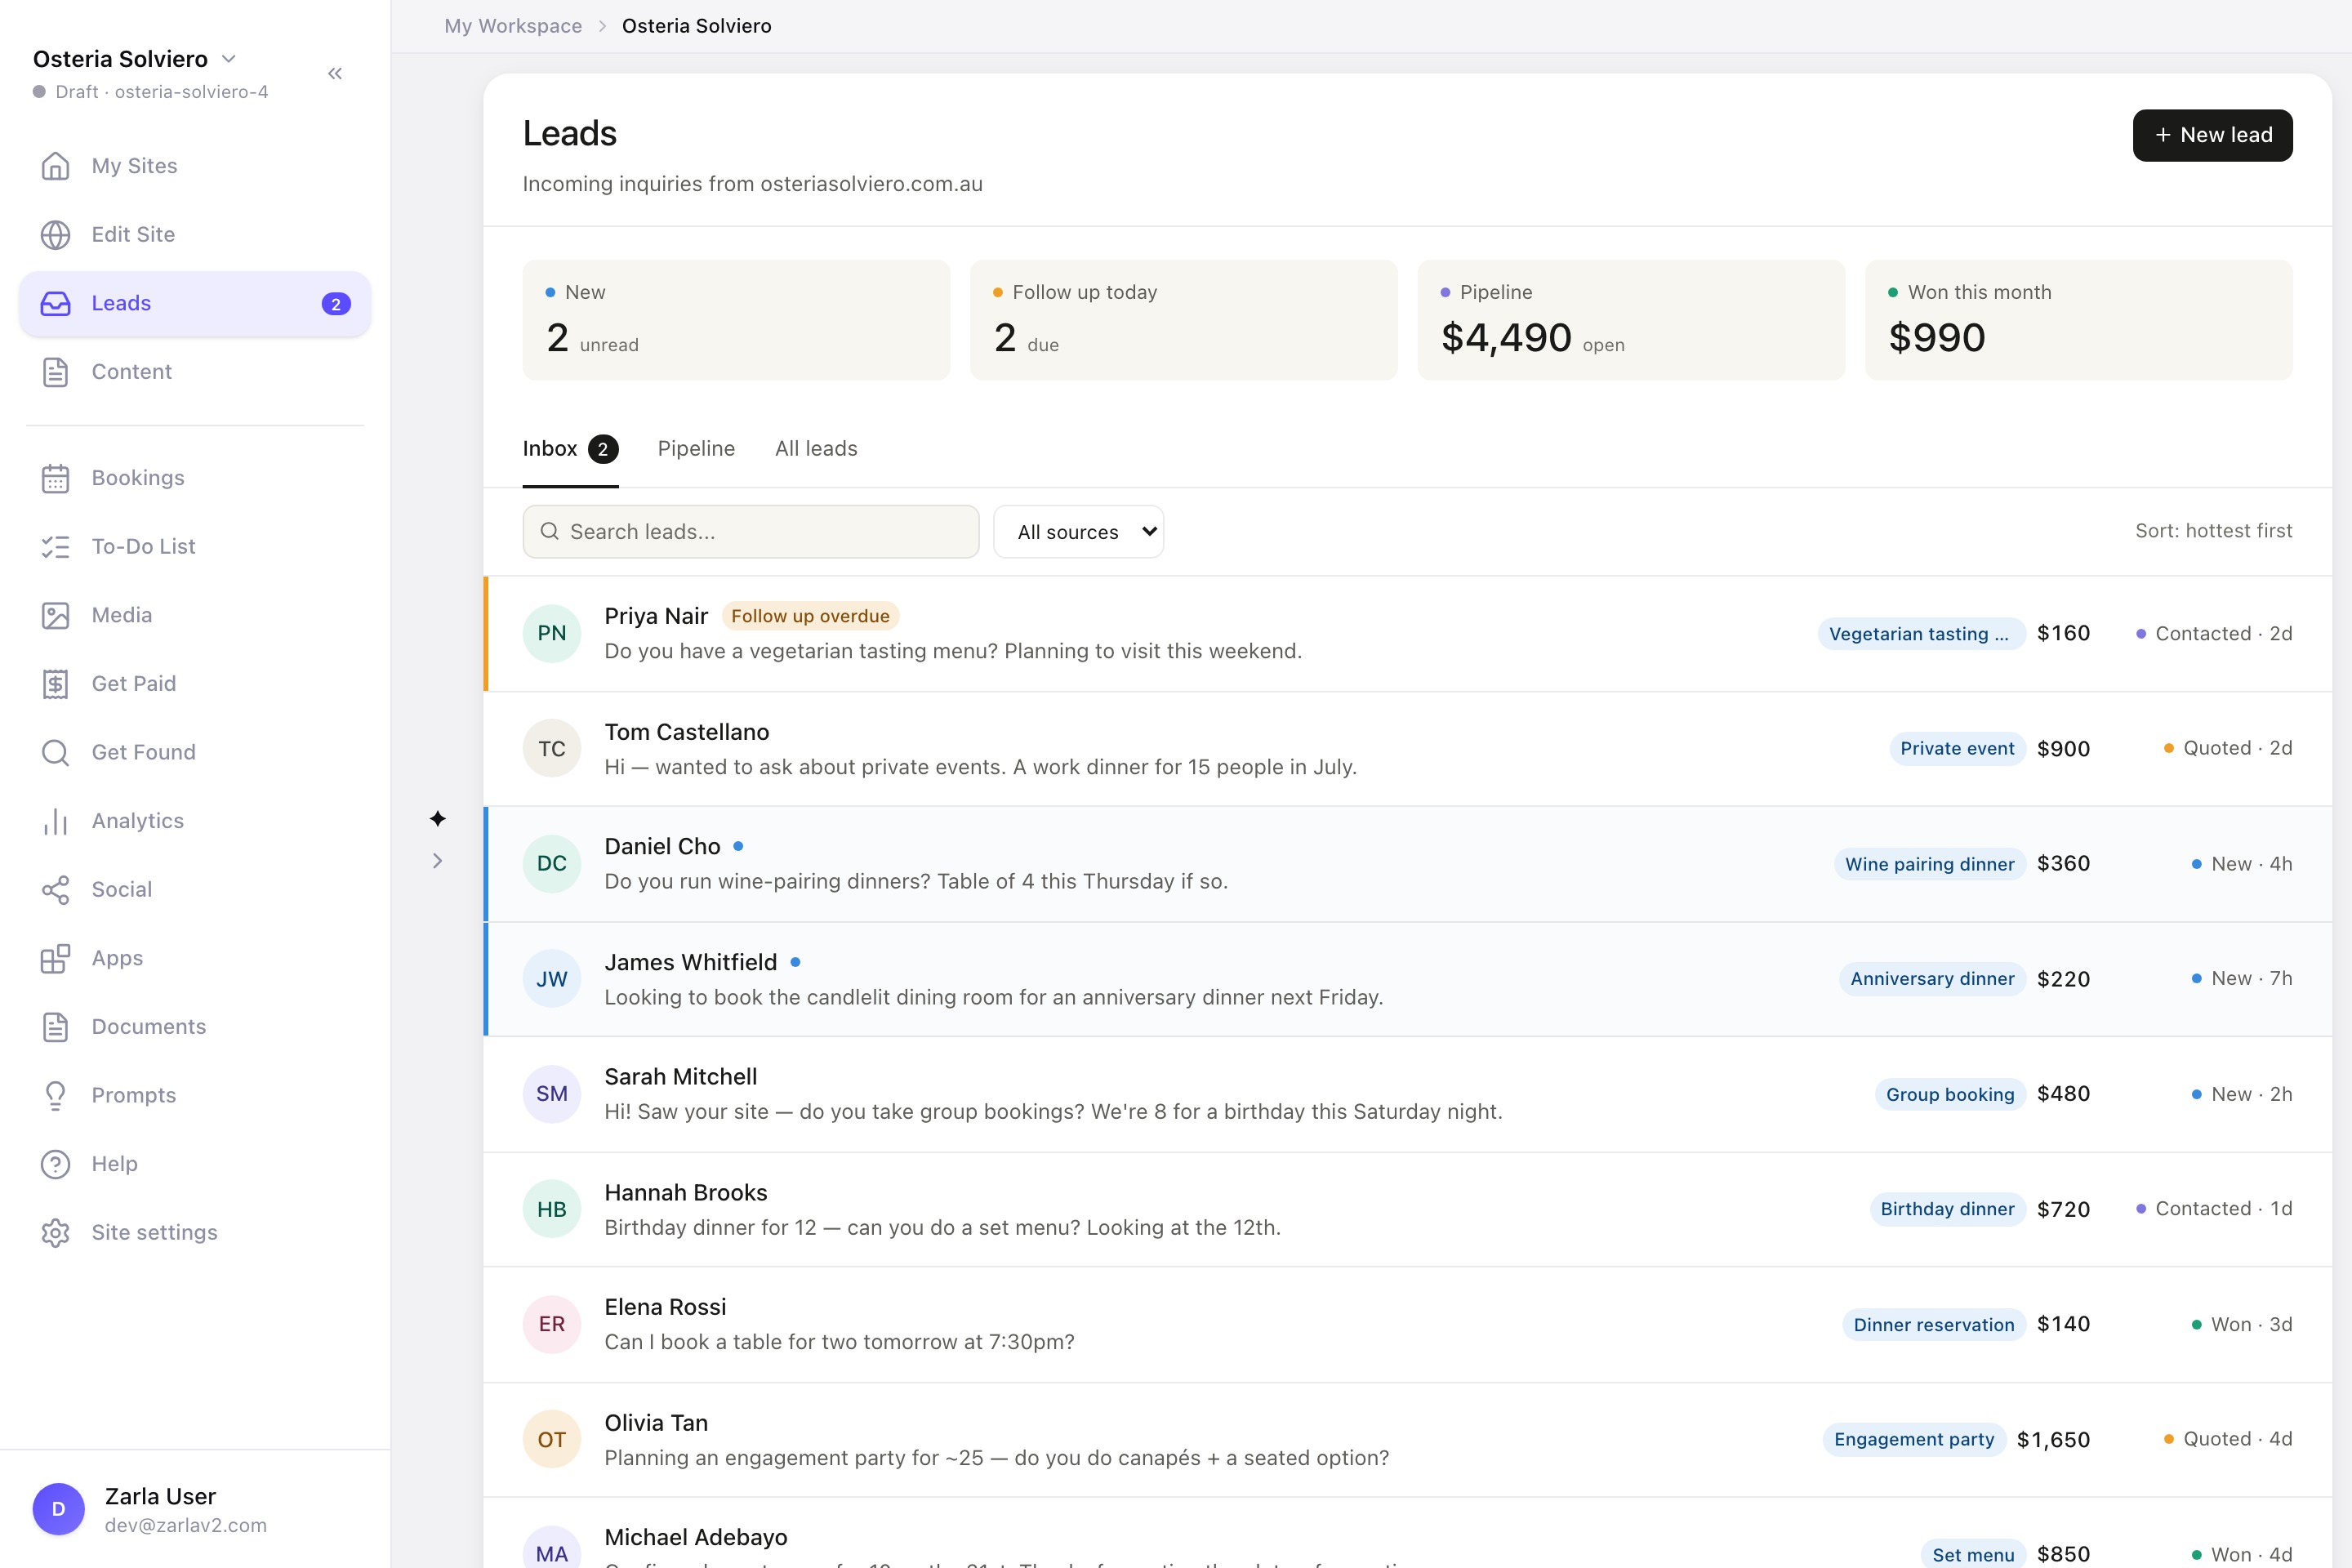2352x1568 pixels.
Task: Click the AI sparkle icon
Action: point(438,819)
